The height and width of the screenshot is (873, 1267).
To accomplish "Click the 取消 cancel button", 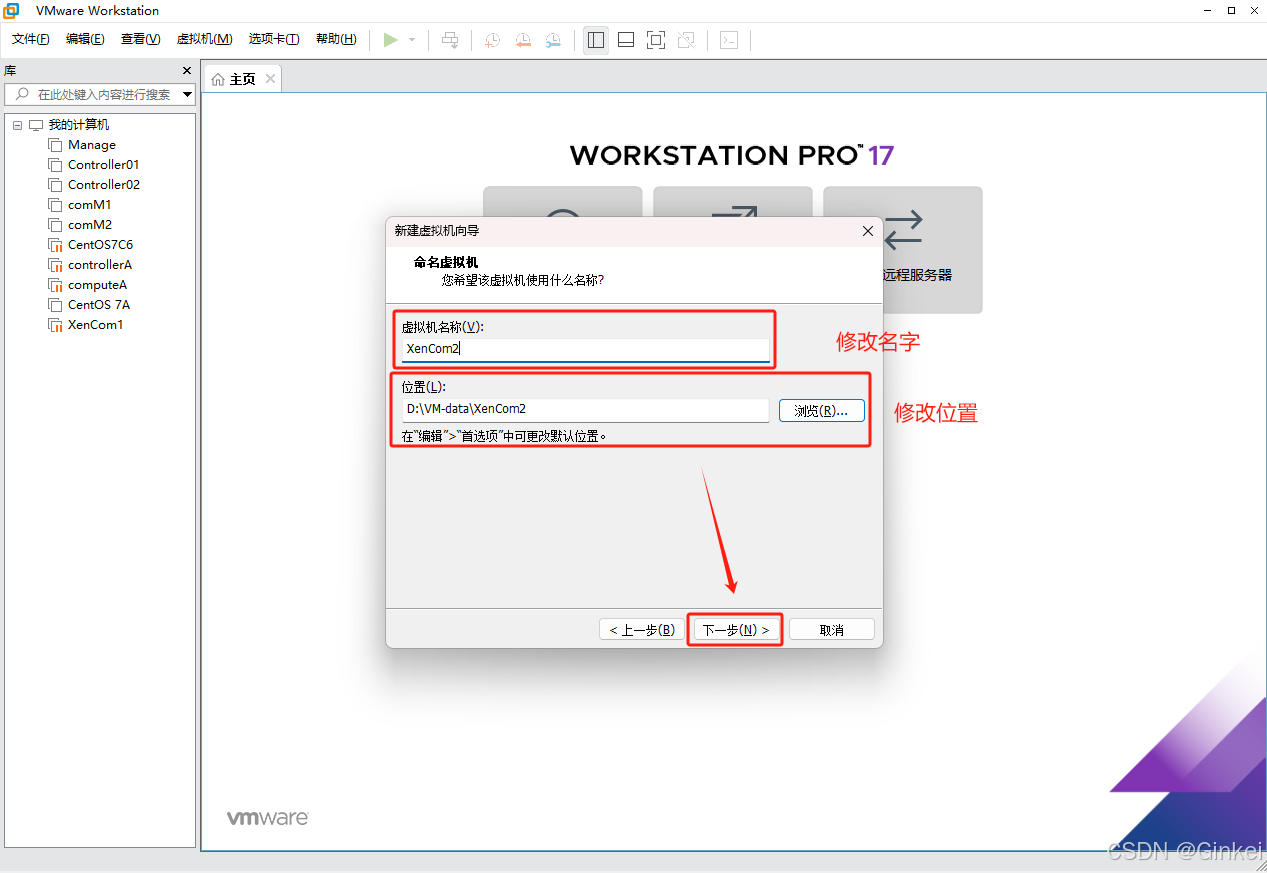I will click(x=832, y=630).
